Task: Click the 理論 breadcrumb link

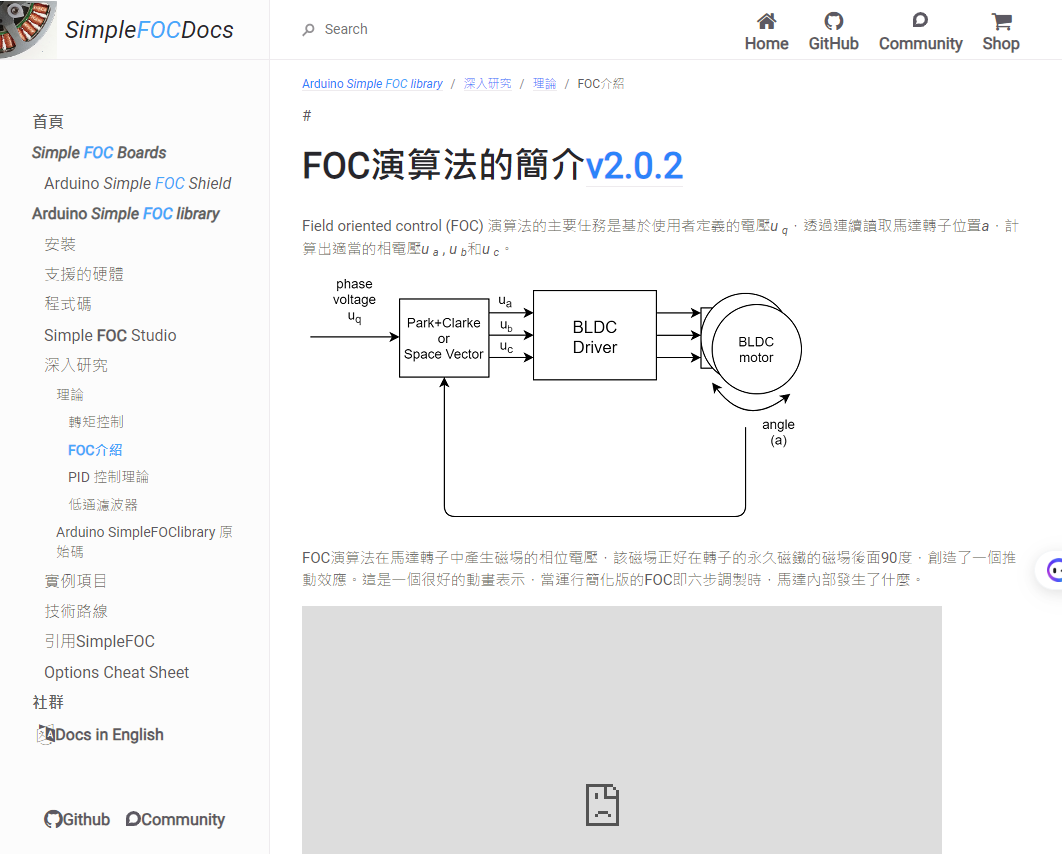Action: tap(545, 84)
